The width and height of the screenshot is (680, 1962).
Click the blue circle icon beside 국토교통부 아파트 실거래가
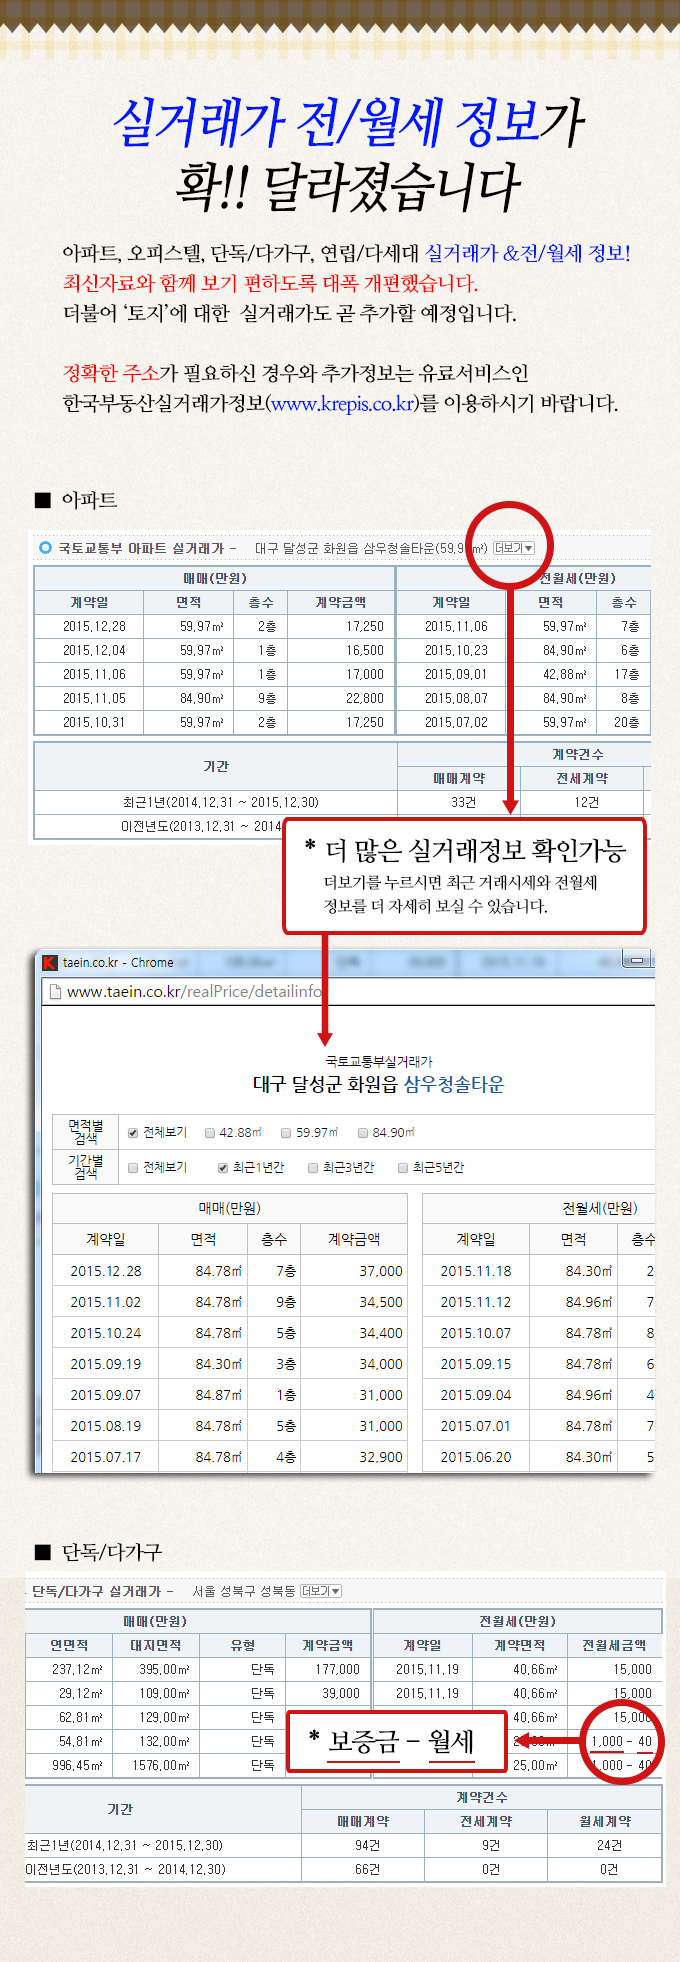click(45, 547)
